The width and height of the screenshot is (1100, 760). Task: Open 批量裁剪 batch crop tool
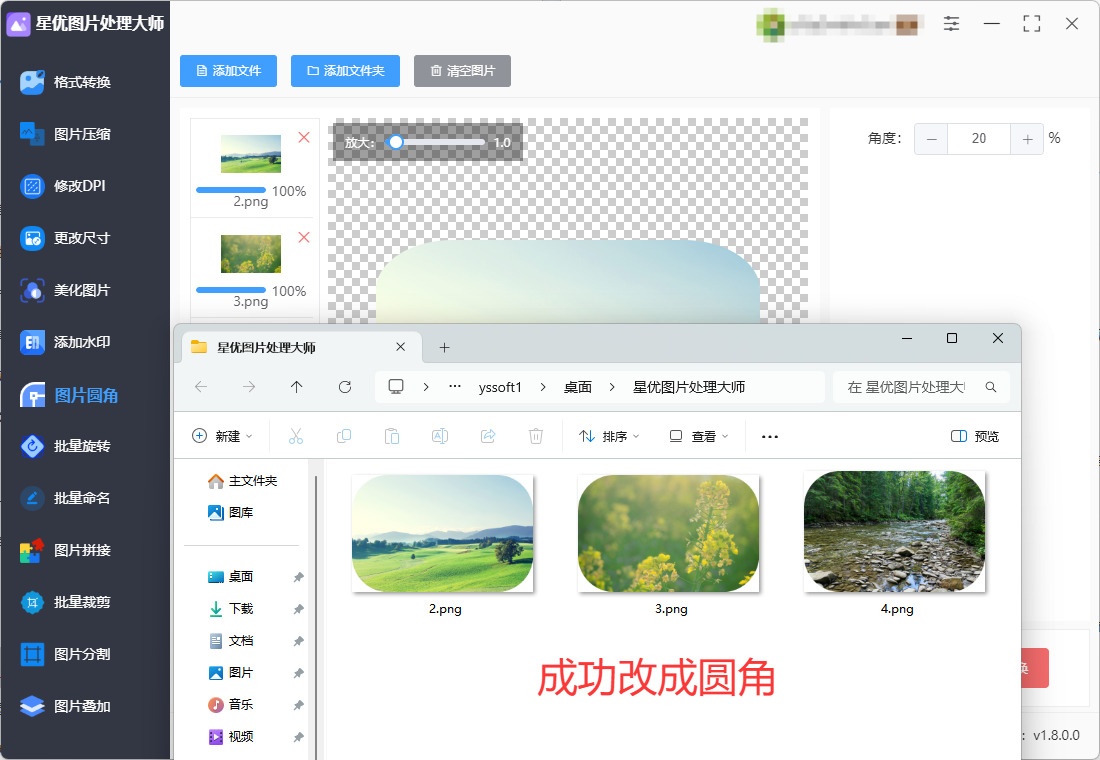pos(65,602)
